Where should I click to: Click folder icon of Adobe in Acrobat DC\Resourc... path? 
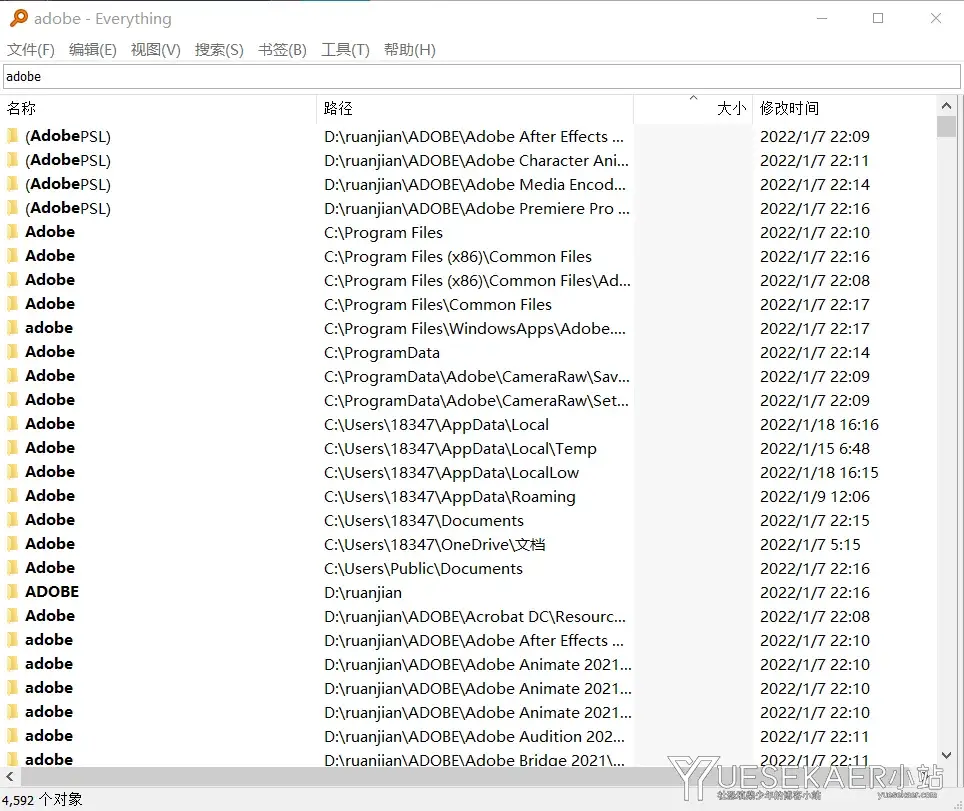[12, 615]
